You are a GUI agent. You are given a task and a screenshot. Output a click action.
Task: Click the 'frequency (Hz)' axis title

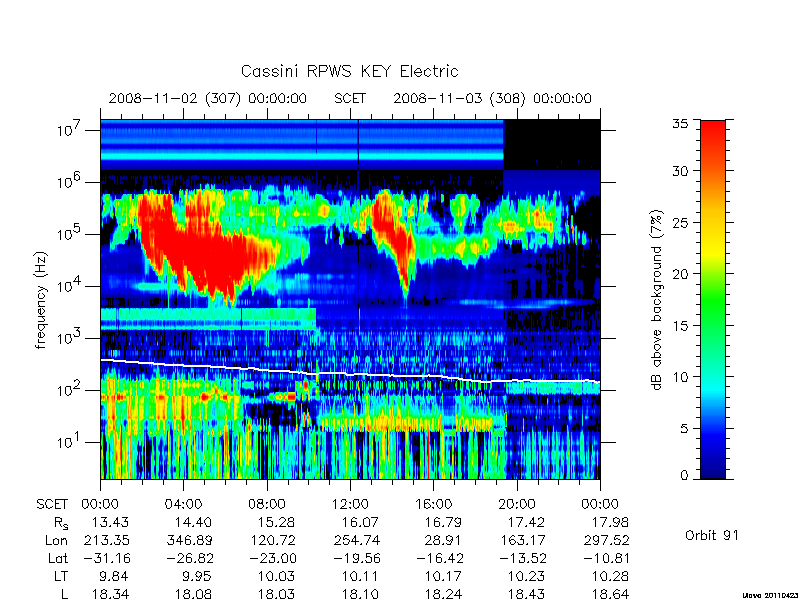(x=41, y=300)
